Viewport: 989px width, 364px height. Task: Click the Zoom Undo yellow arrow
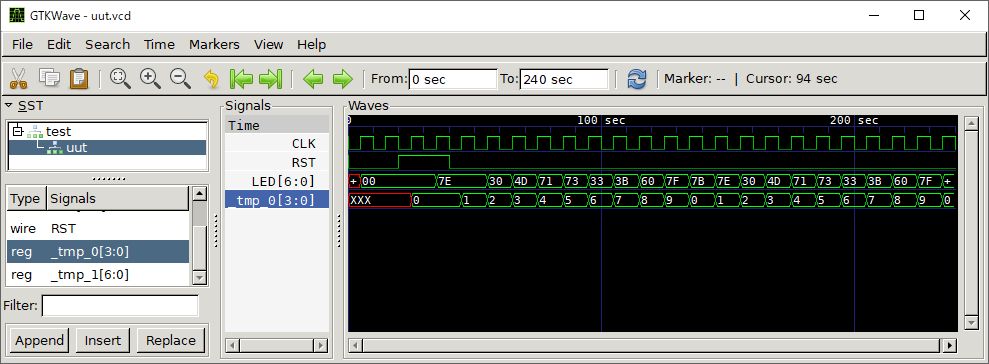pyautogui.click(x=211, y=79)
